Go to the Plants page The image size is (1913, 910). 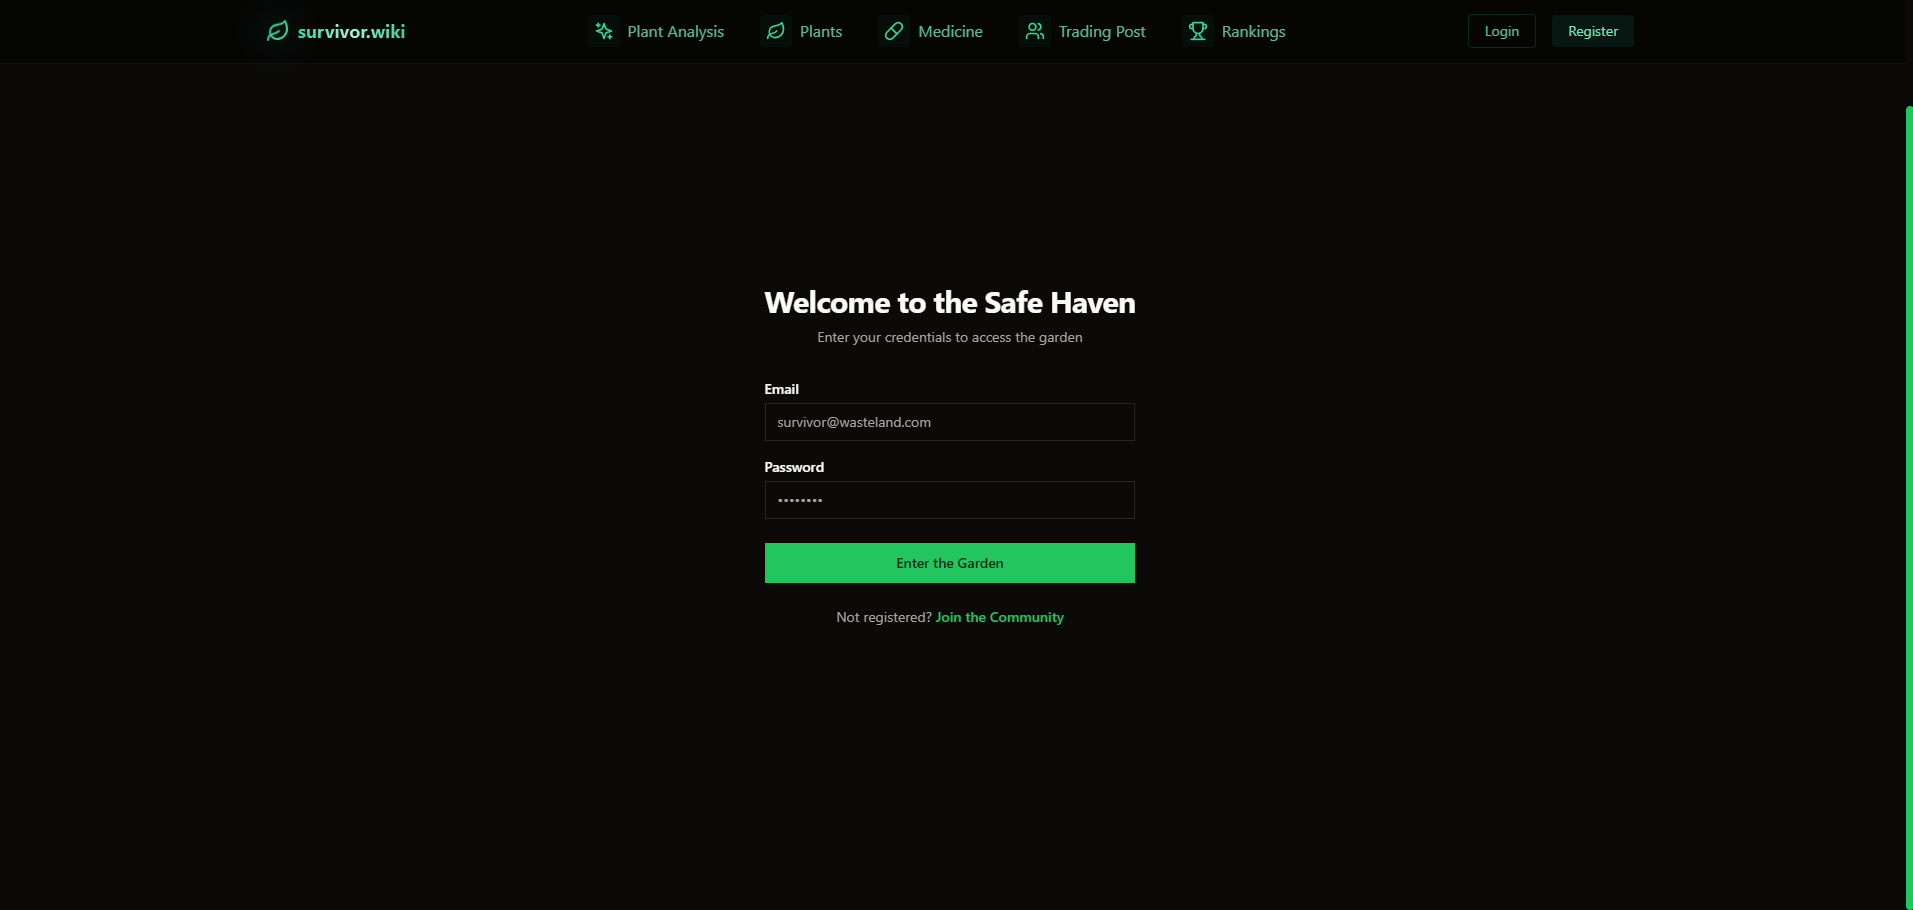(x=821, y=31)
